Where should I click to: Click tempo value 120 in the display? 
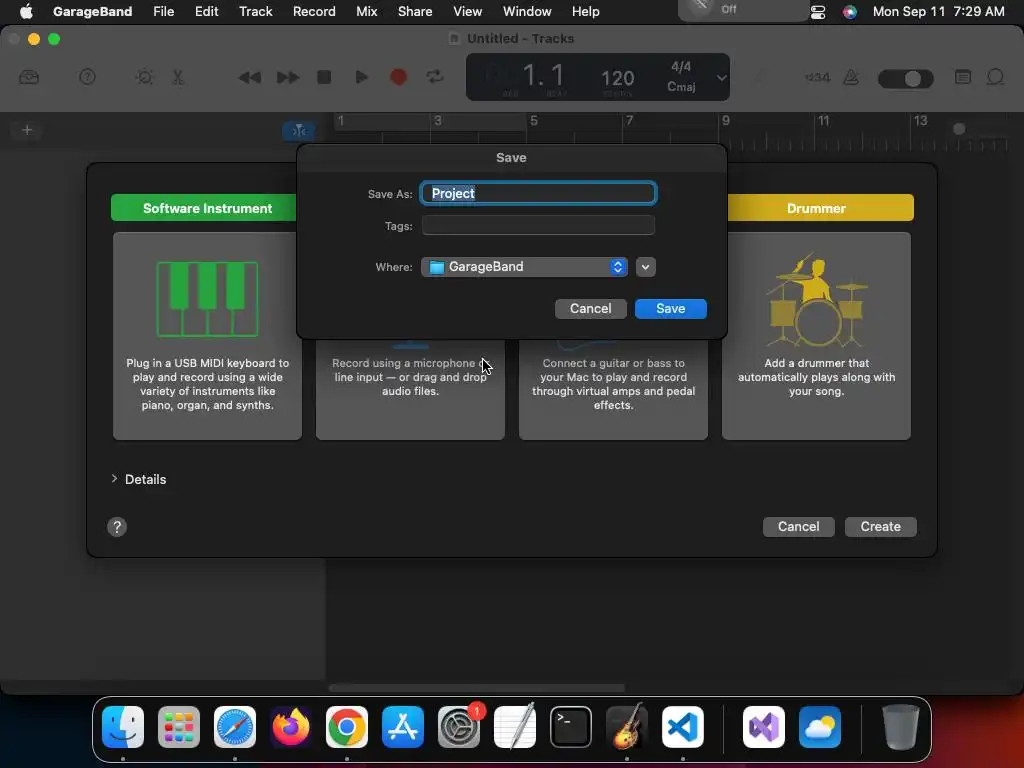click(x=617, y=78)
